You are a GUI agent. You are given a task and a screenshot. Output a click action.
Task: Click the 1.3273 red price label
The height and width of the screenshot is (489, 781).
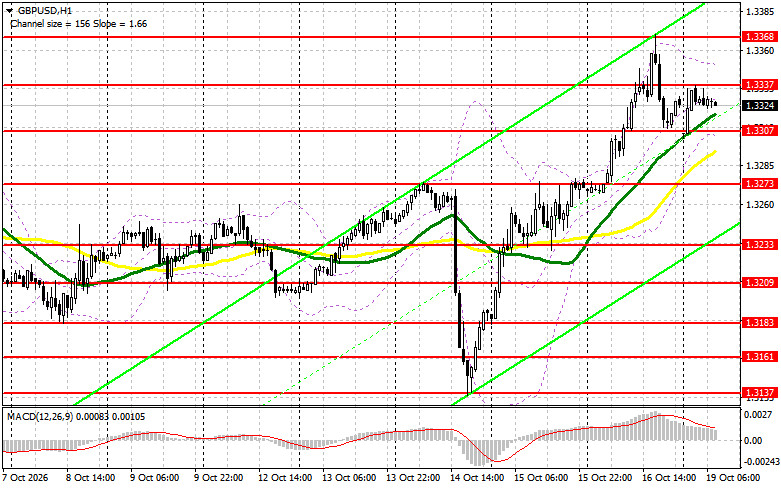760,184
